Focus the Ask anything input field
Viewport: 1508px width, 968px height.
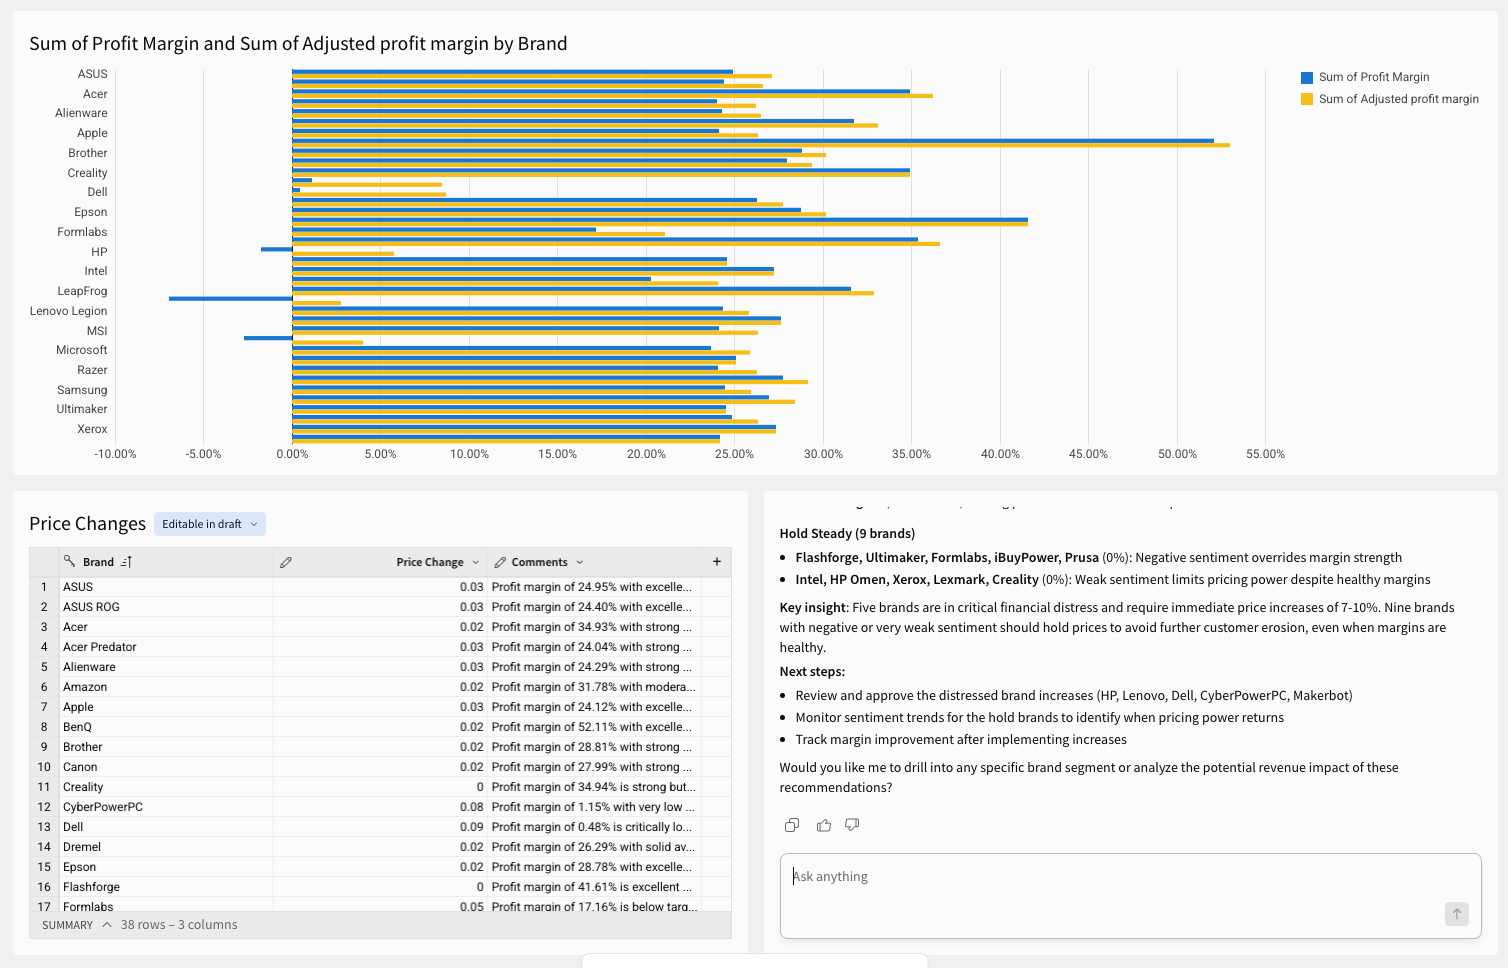coord(1130,895)
